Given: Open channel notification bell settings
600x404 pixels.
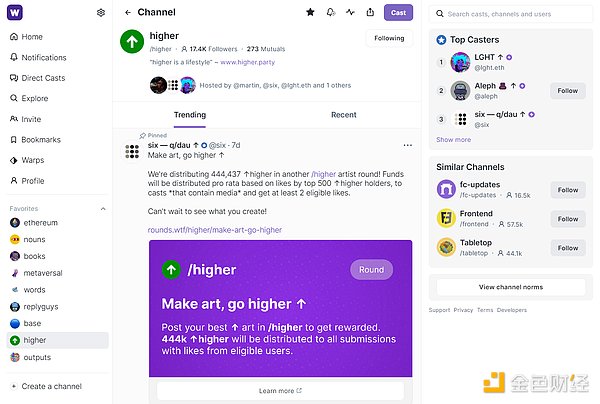Looking at the screenshot, I should (331, 12).
